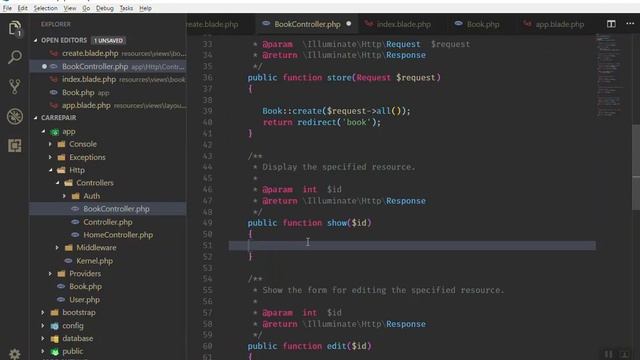Click the show function name on line 49

337,223
